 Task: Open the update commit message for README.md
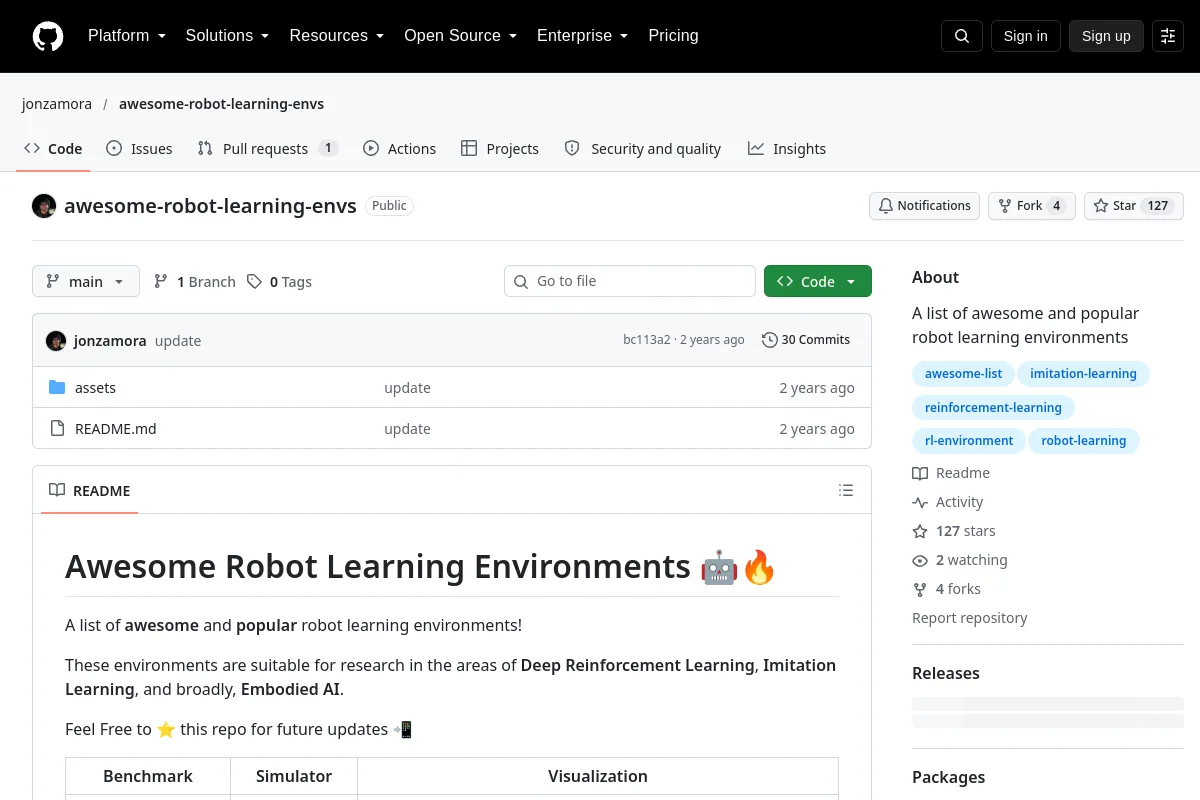tap(407, 429)
